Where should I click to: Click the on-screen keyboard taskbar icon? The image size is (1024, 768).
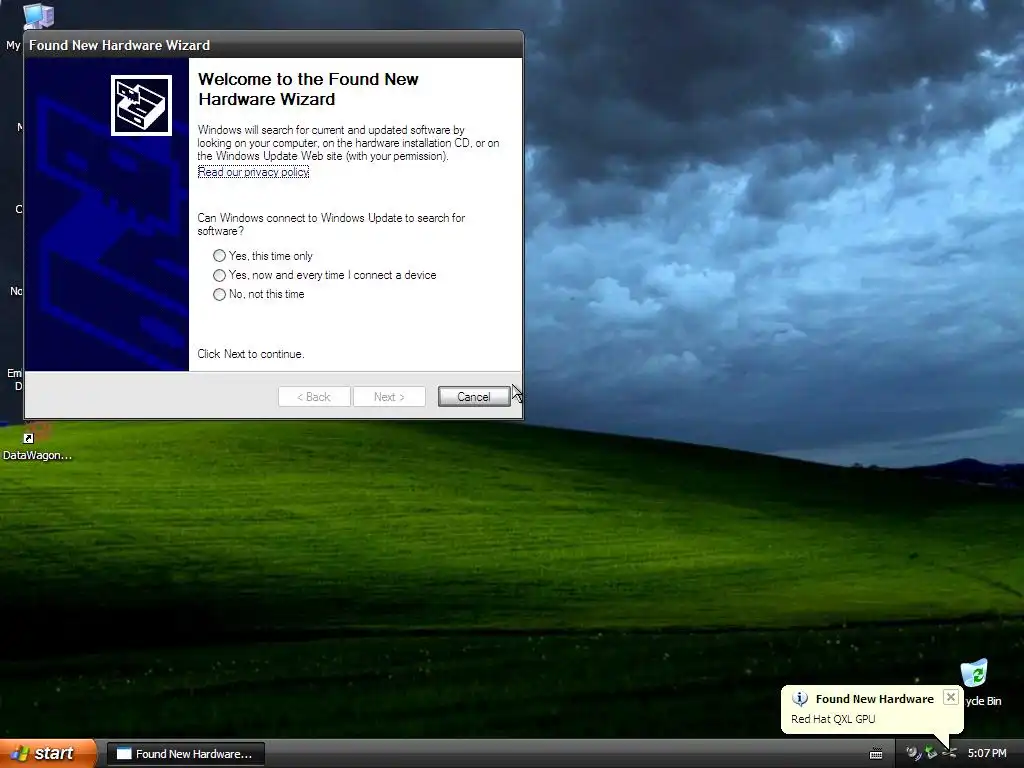[x=876, y=754]
